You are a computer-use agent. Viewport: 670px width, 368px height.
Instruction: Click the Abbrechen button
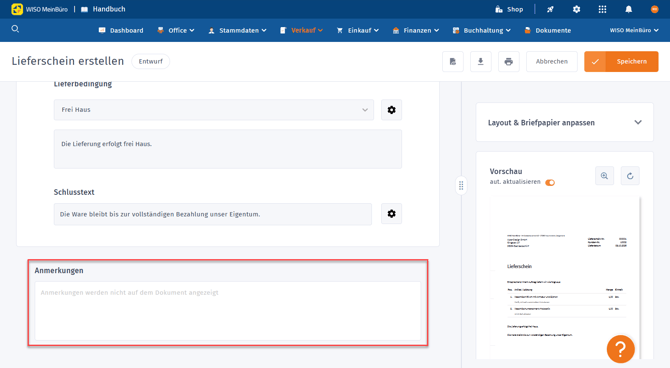(552, 62)
